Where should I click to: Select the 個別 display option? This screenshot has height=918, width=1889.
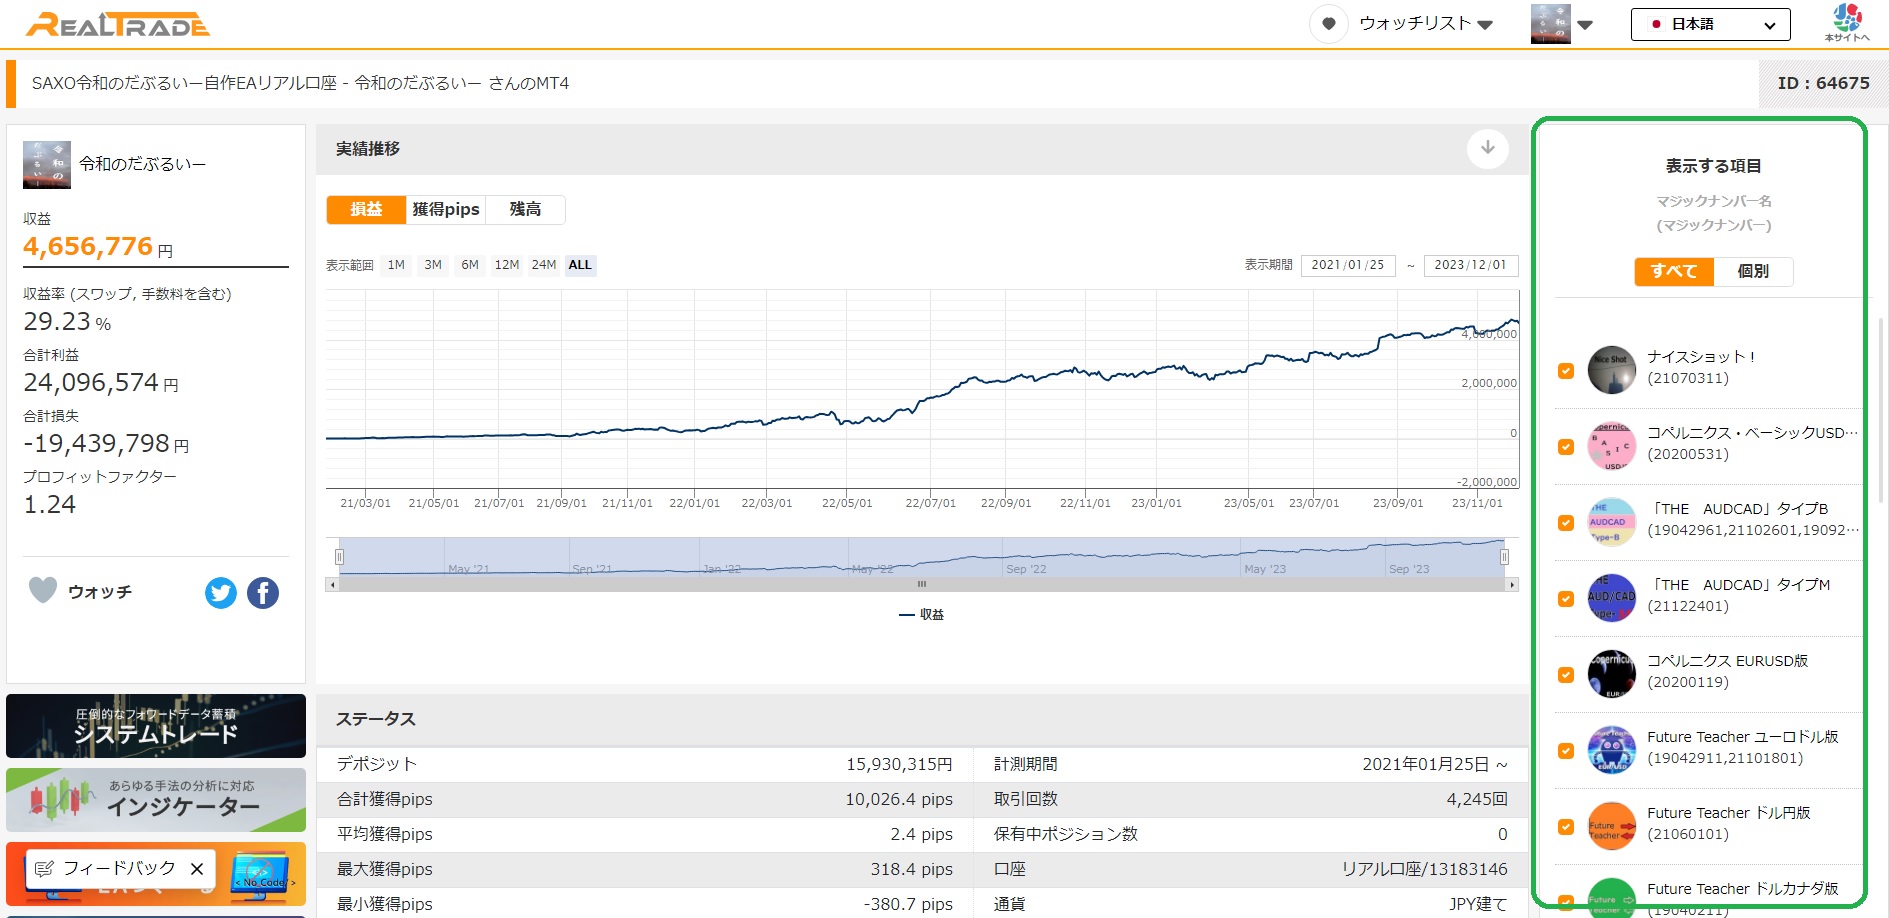(x=1753, y=271)
